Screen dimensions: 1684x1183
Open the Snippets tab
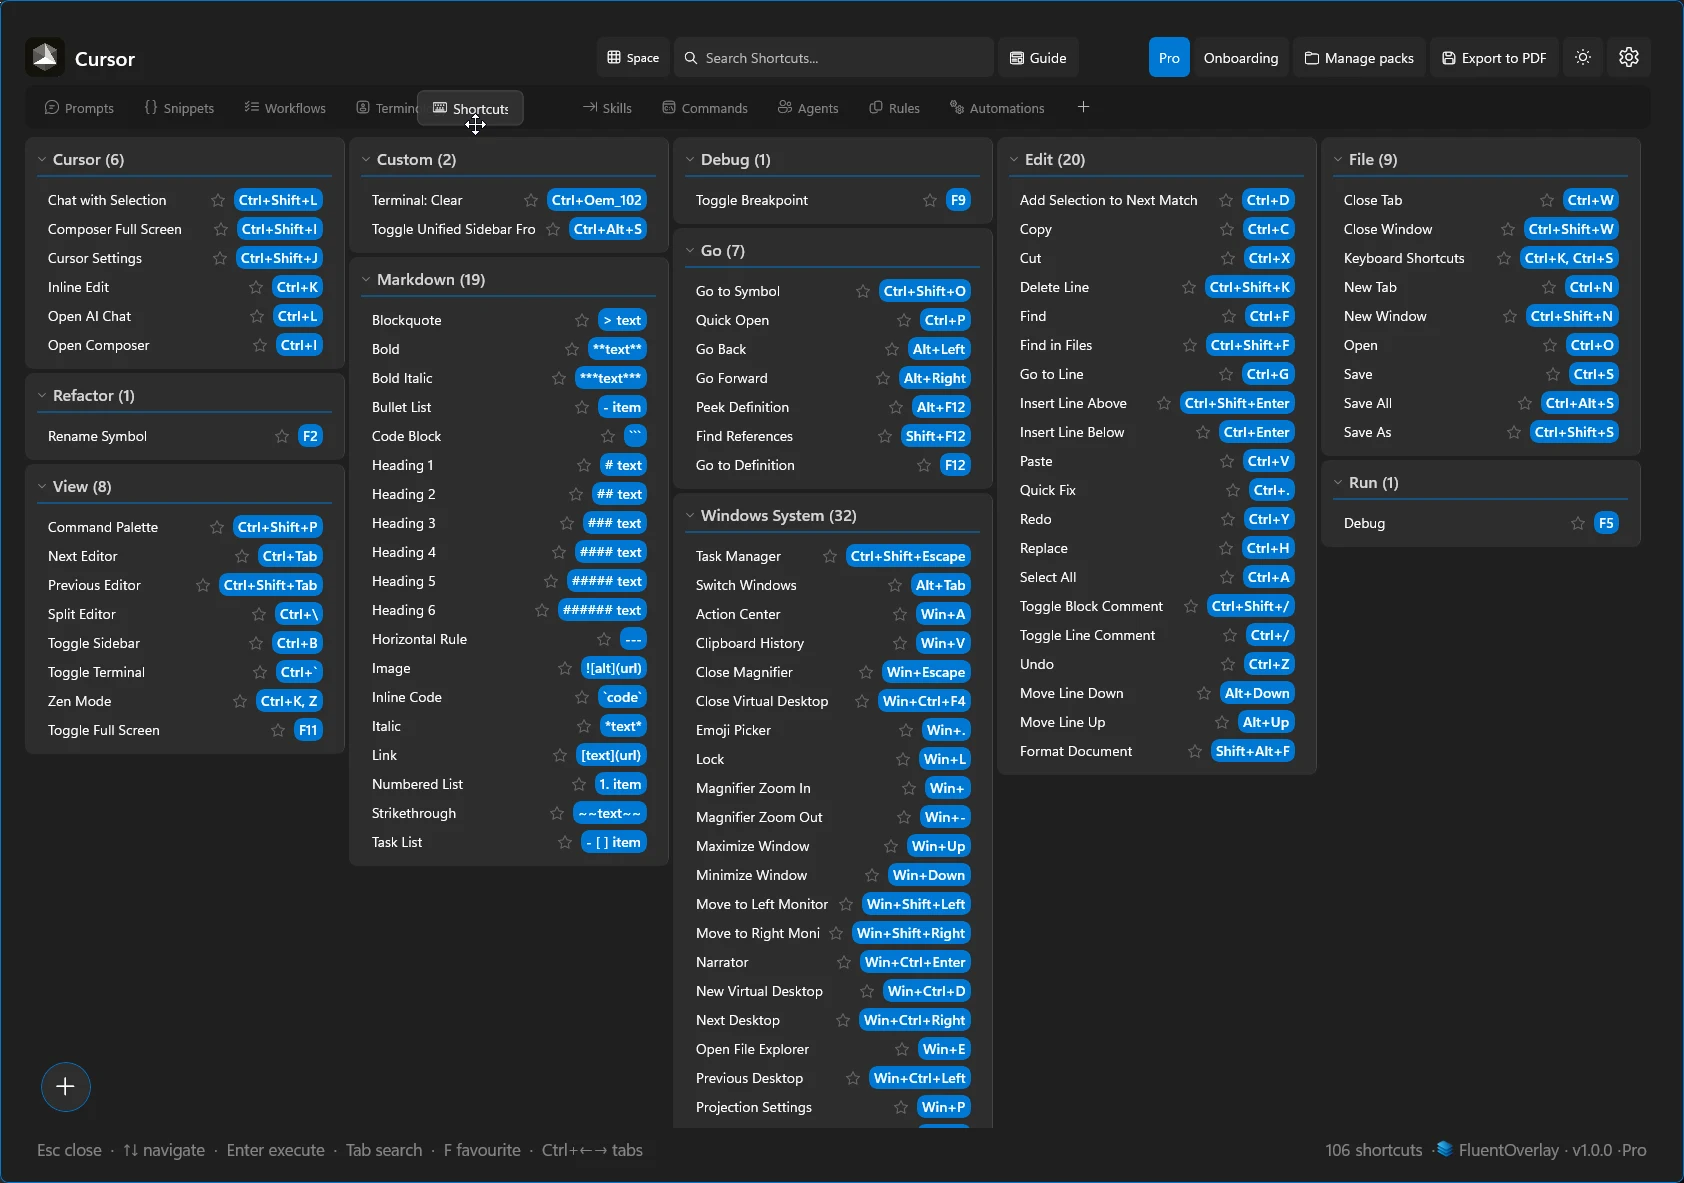180,107
